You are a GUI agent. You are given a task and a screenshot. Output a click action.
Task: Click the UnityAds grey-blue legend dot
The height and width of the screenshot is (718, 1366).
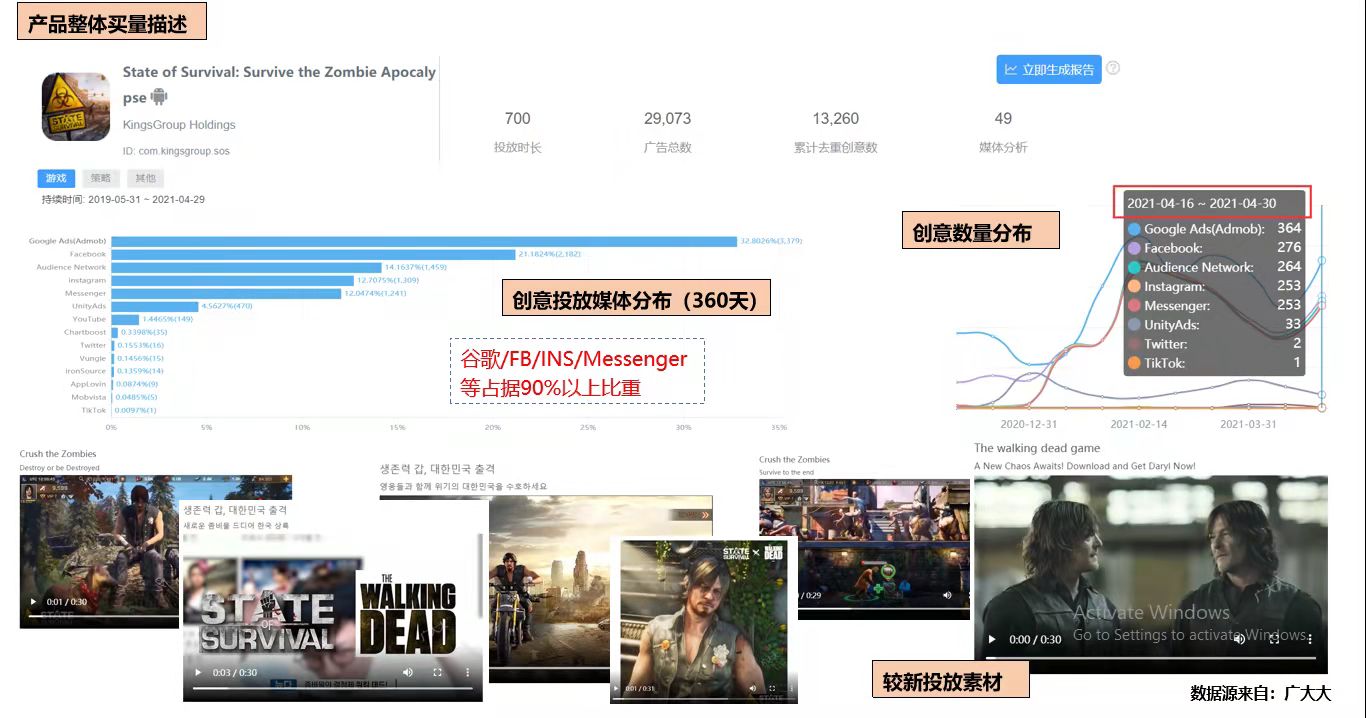coord(1134,324)
